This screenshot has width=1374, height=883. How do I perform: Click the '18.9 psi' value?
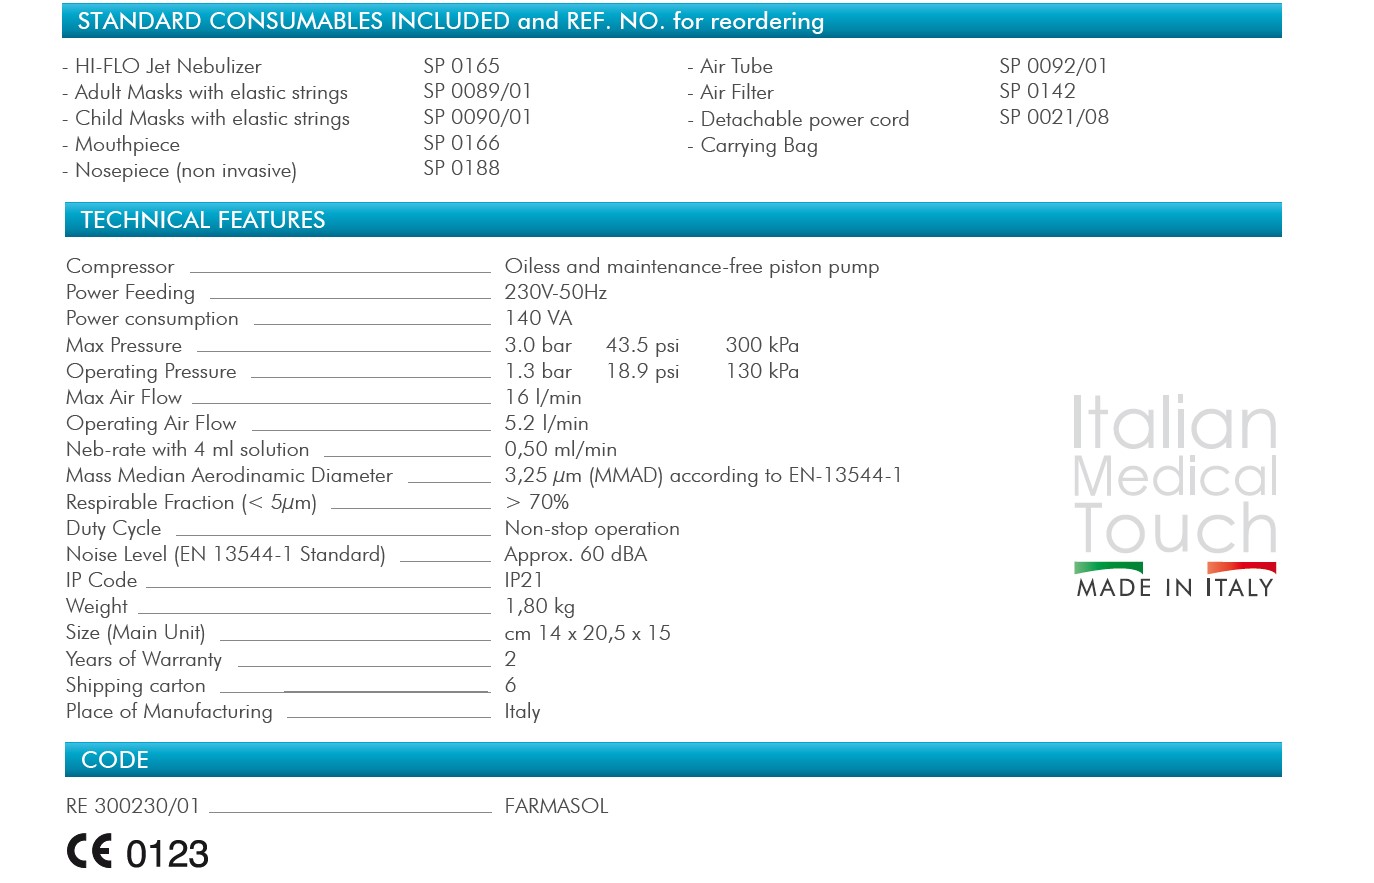pyautogui.click(x=643, y=372)
